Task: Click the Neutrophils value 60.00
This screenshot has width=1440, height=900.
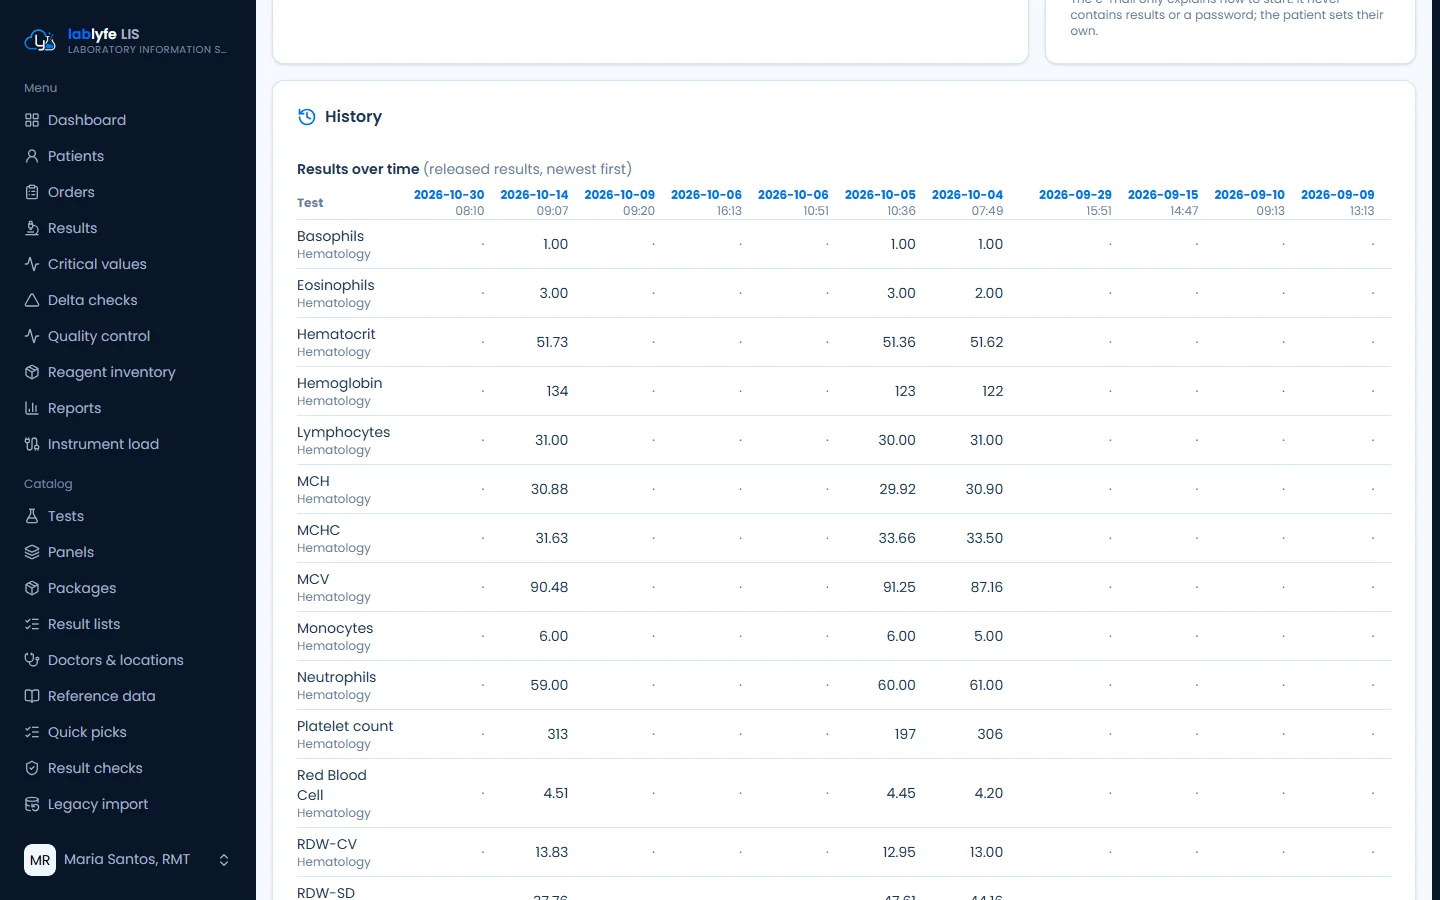Action: (896, 685)
